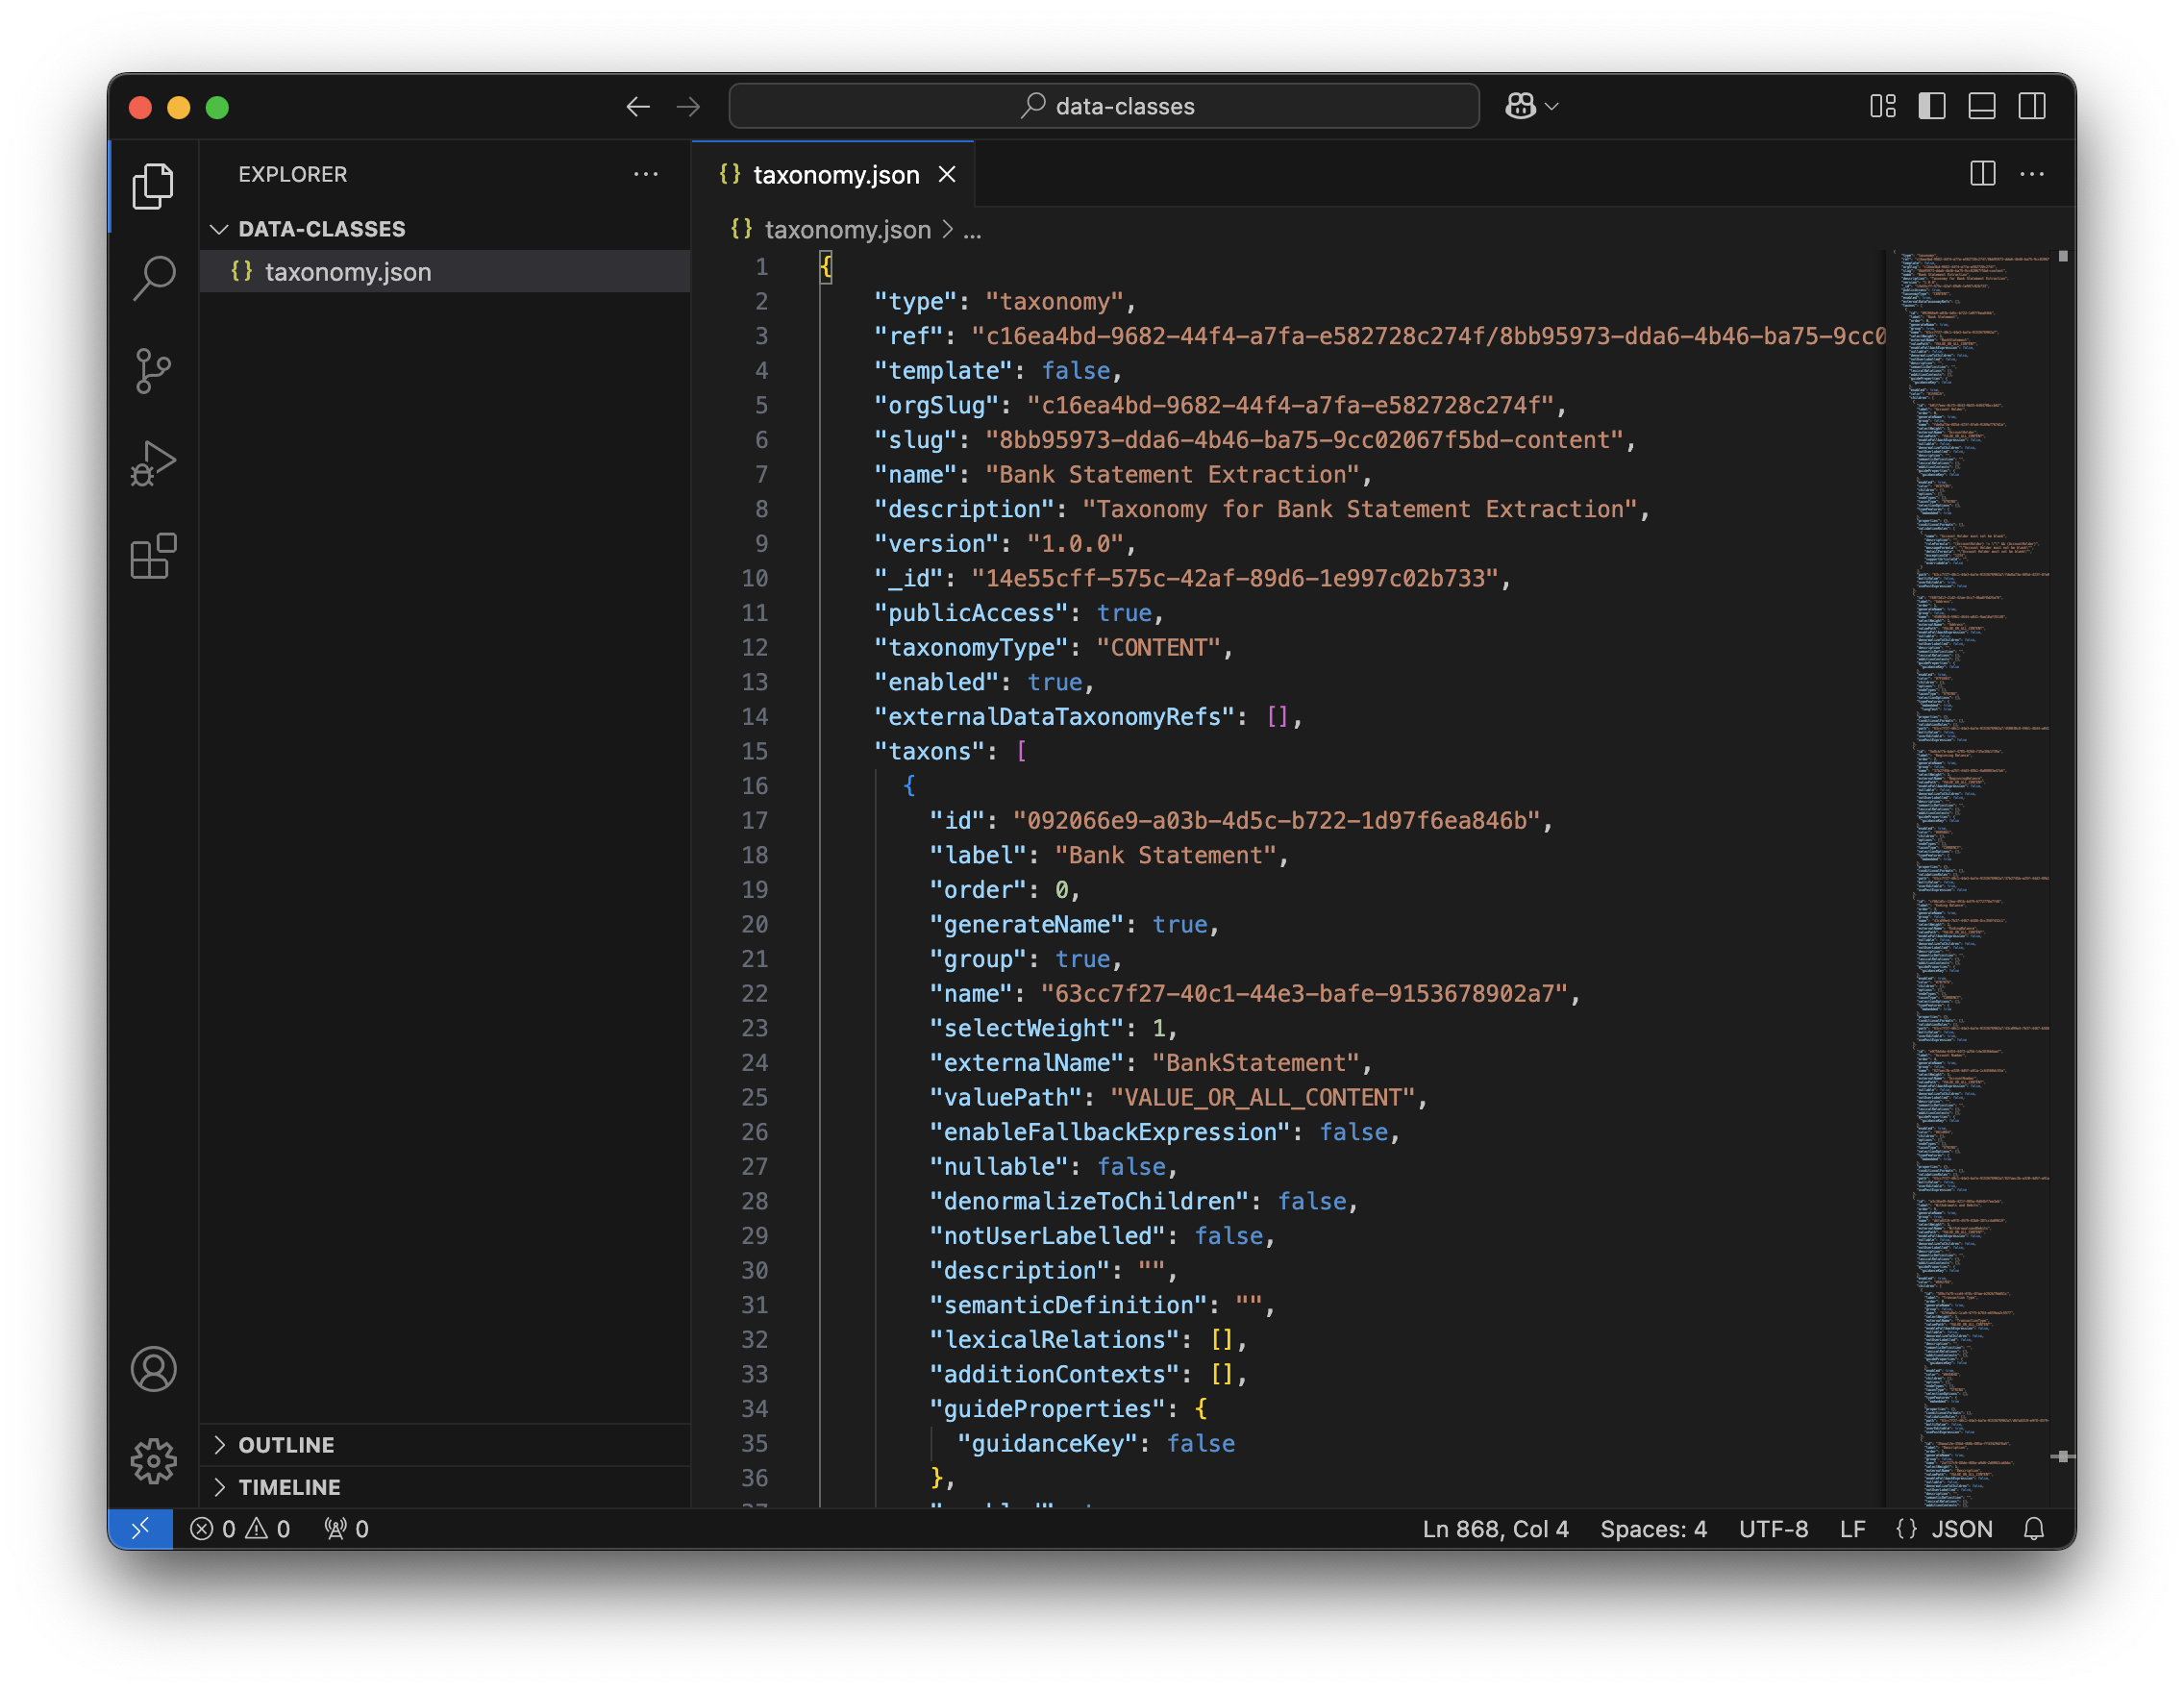Open the Run and Debug view

point(154,461)
